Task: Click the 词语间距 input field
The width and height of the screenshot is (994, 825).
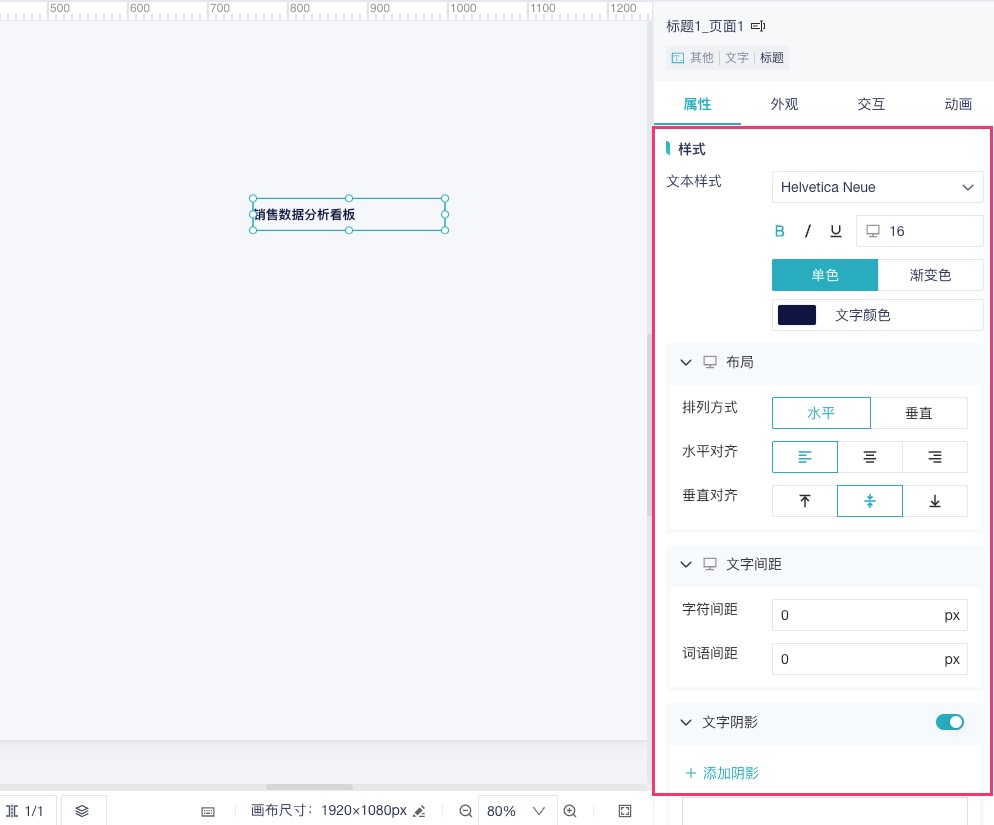Action: (870, 659)
